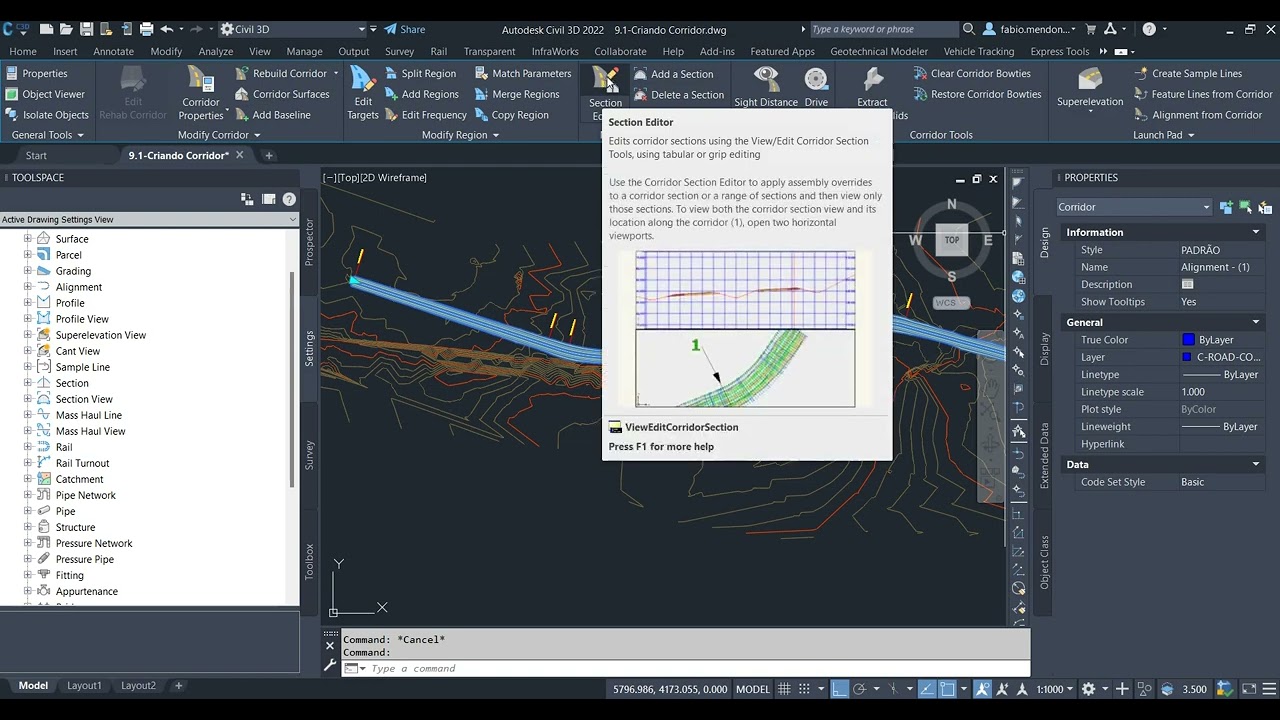Click Toolspace help icon
1280x720 pixels.
coord(289,199)
